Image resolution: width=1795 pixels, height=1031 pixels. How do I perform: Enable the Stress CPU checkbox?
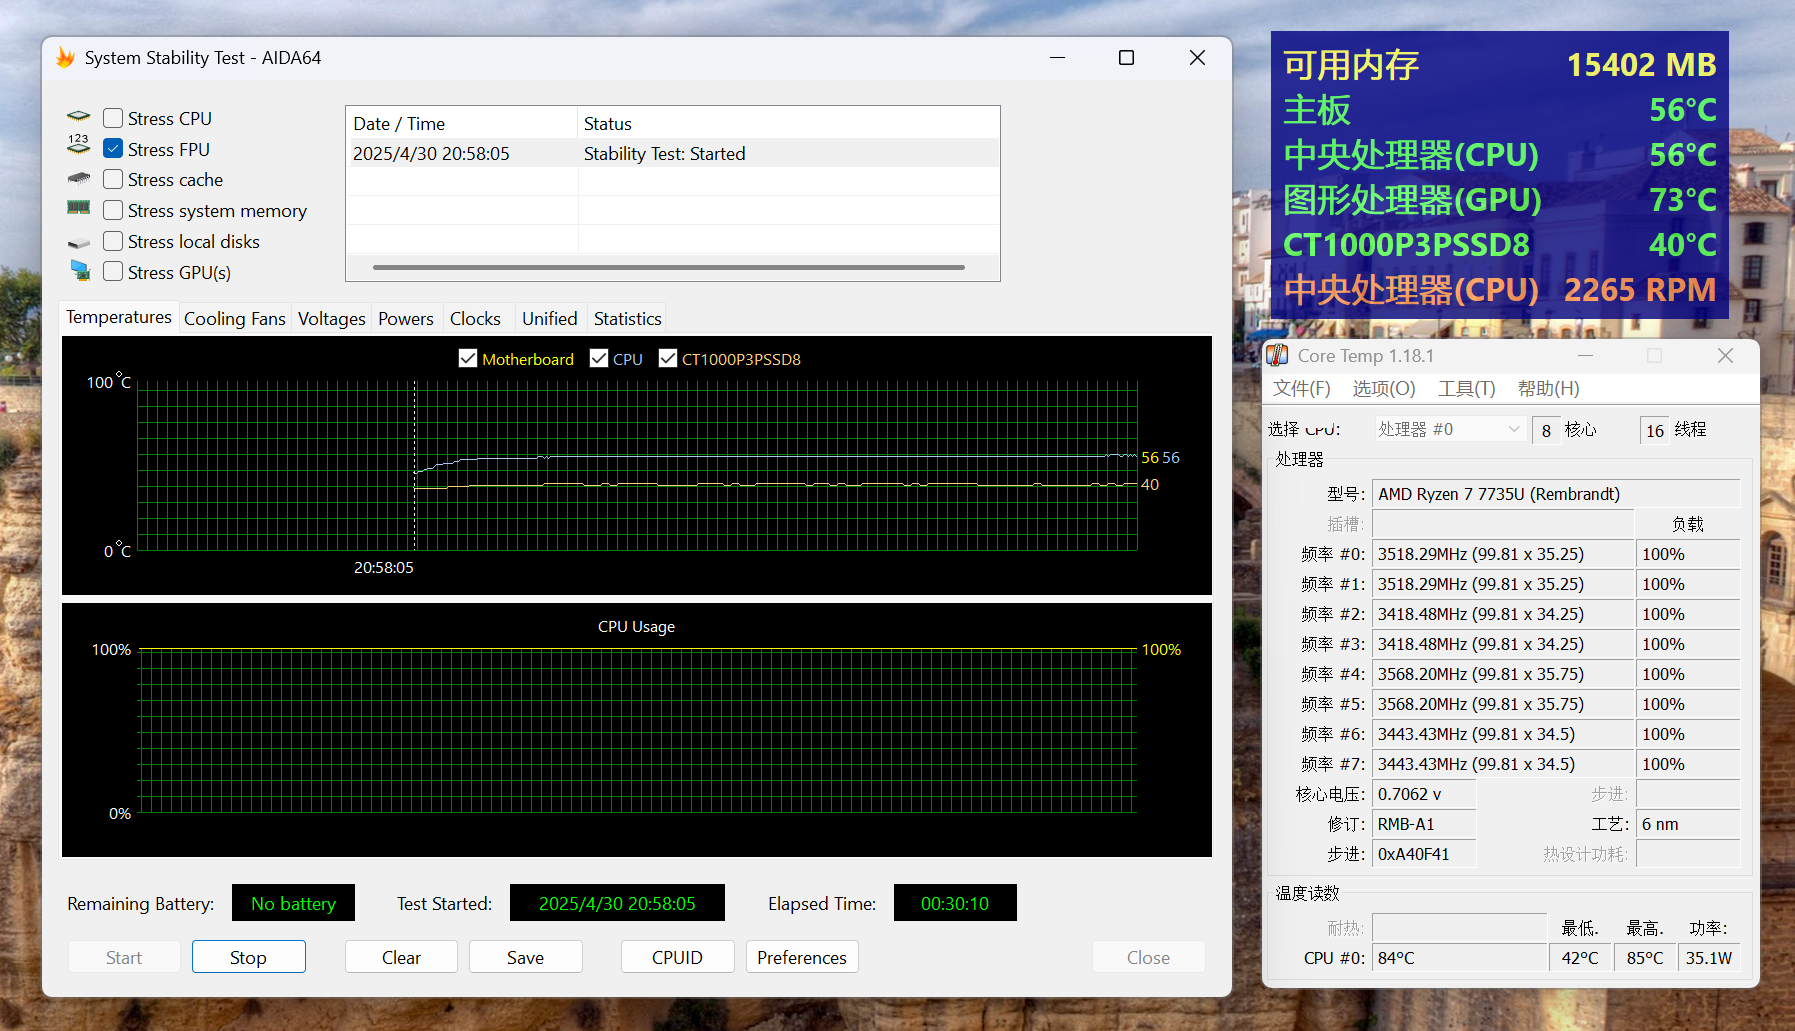tap(113, 118)
